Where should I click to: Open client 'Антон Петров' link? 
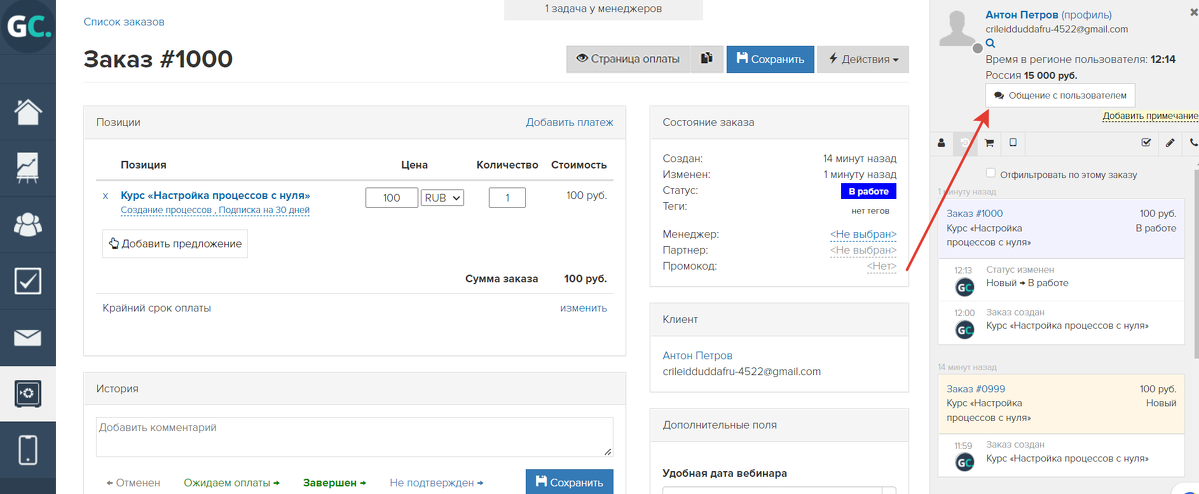coord(697,356)
